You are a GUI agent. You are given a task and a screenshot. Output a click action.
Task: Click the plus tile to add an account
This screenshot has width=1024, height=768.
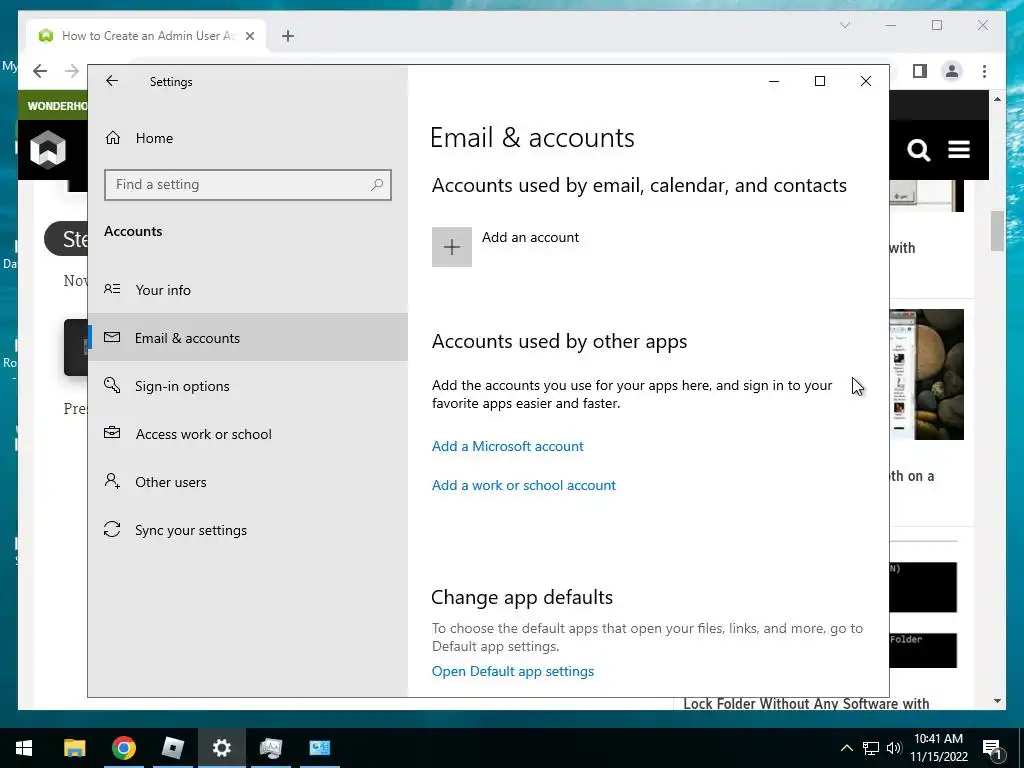point(452,247)
